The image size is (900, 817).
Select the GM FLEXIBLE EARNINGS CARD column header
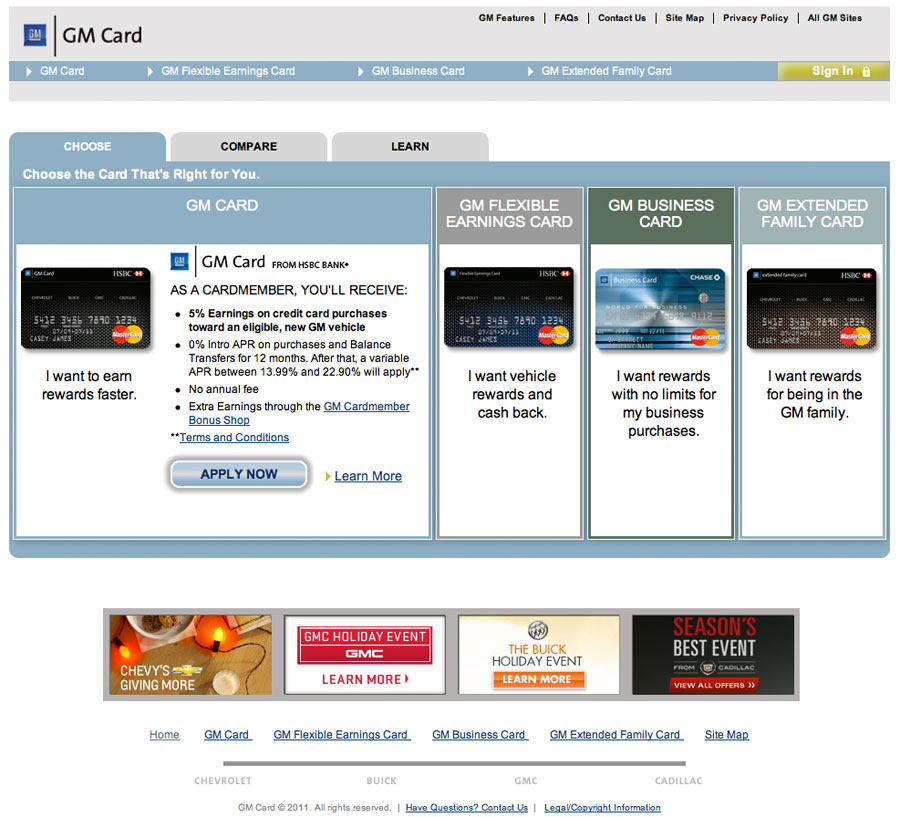point(509,214)
